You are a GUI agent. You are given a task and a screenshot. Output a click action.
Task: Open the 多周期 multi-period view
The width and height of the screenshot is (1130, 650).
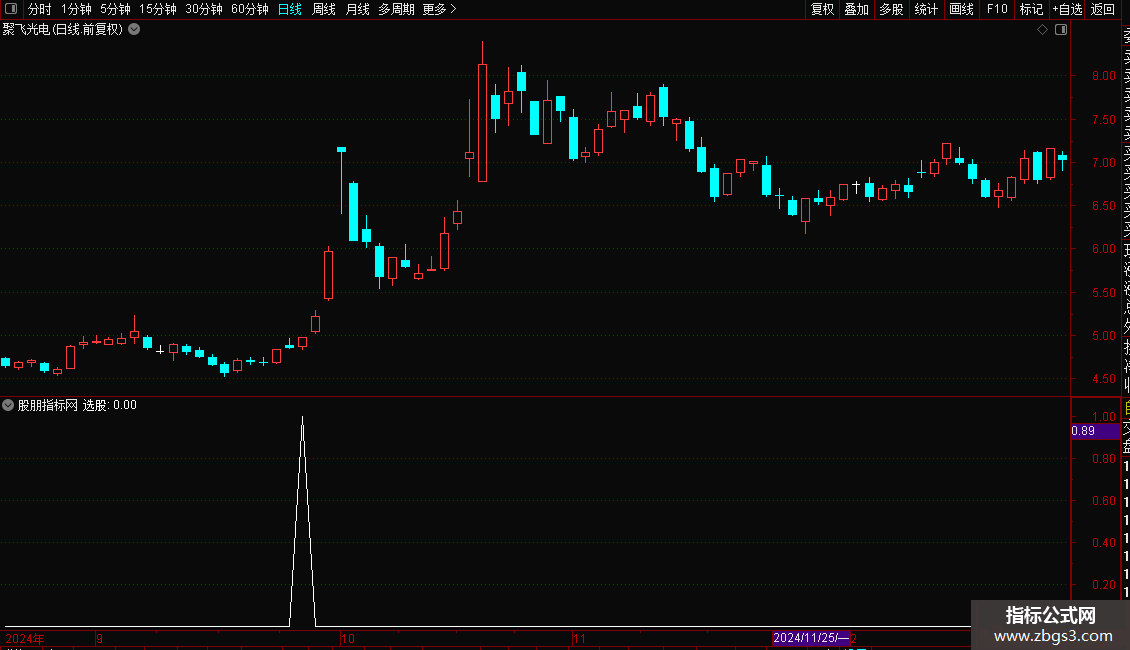point(396,9)
